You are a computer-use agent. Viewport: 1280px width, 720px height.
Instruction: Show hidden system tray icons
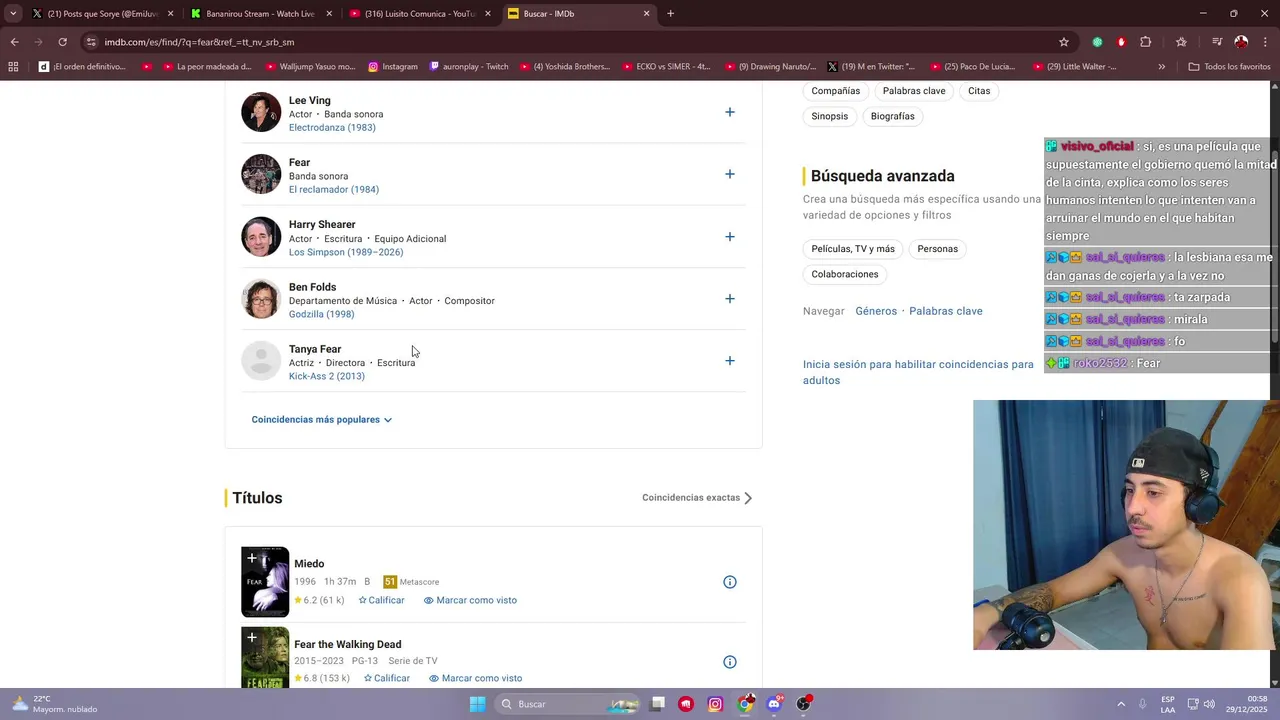tap(1121, 704)
